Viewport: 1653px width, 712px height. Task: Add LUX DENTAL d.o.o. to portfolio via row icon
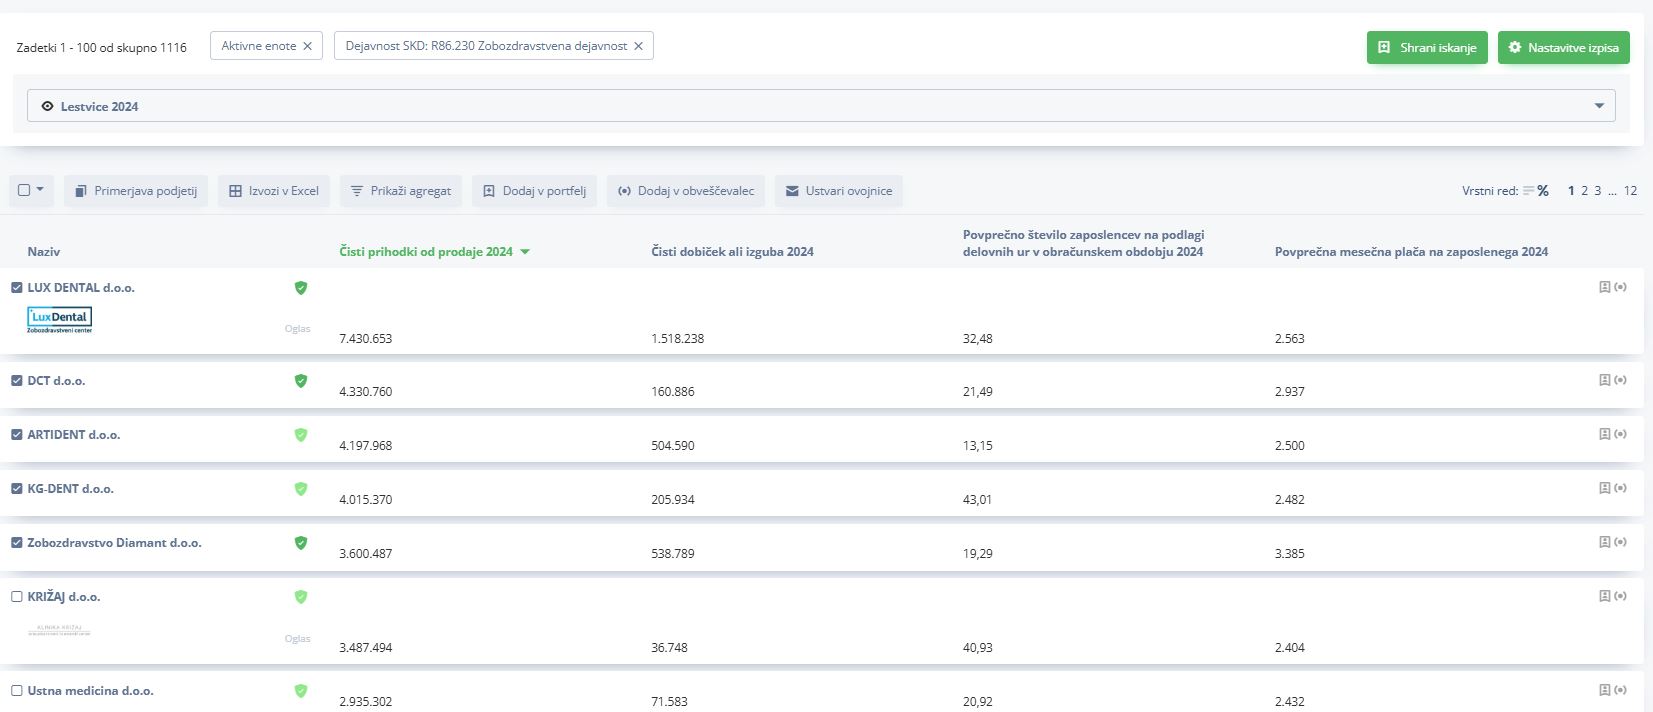tap(1605, 287)
